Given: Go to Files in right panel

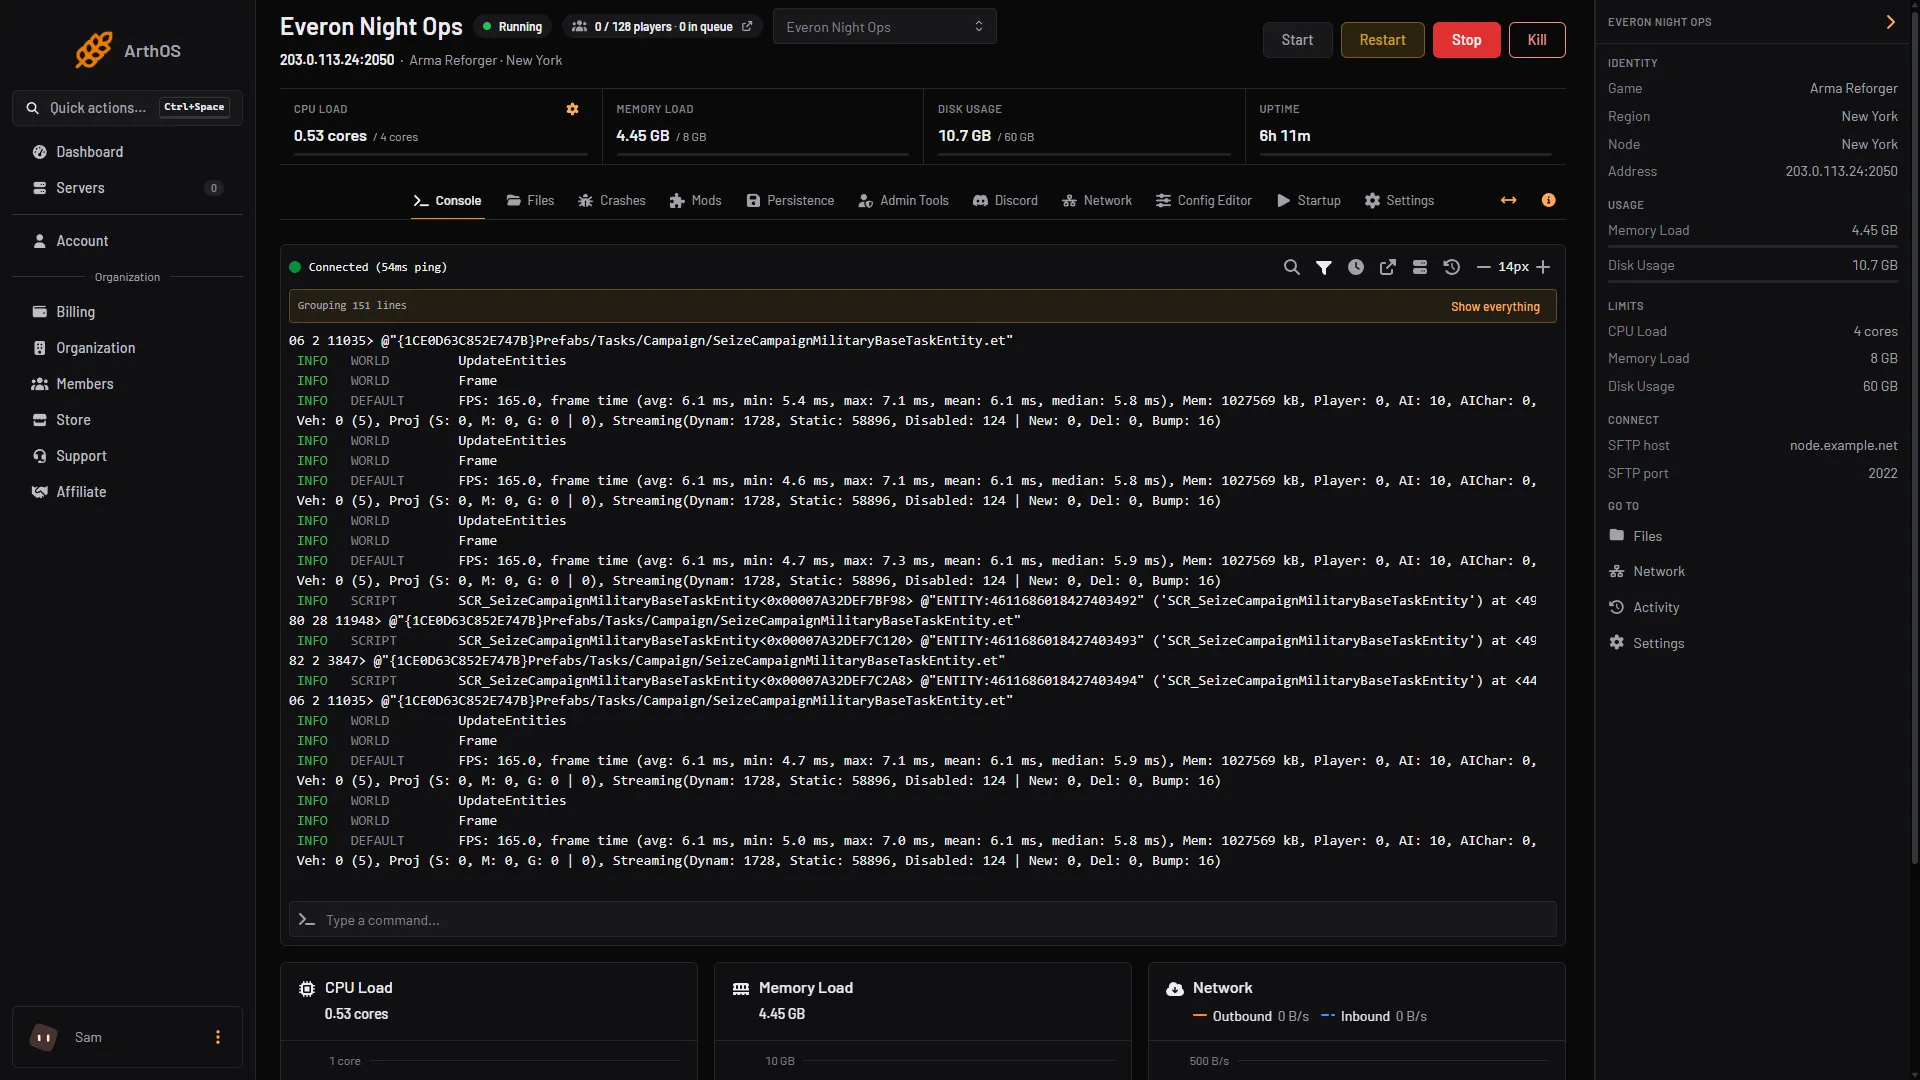Looking at the screenshot, I should (x=1635, y=536).
